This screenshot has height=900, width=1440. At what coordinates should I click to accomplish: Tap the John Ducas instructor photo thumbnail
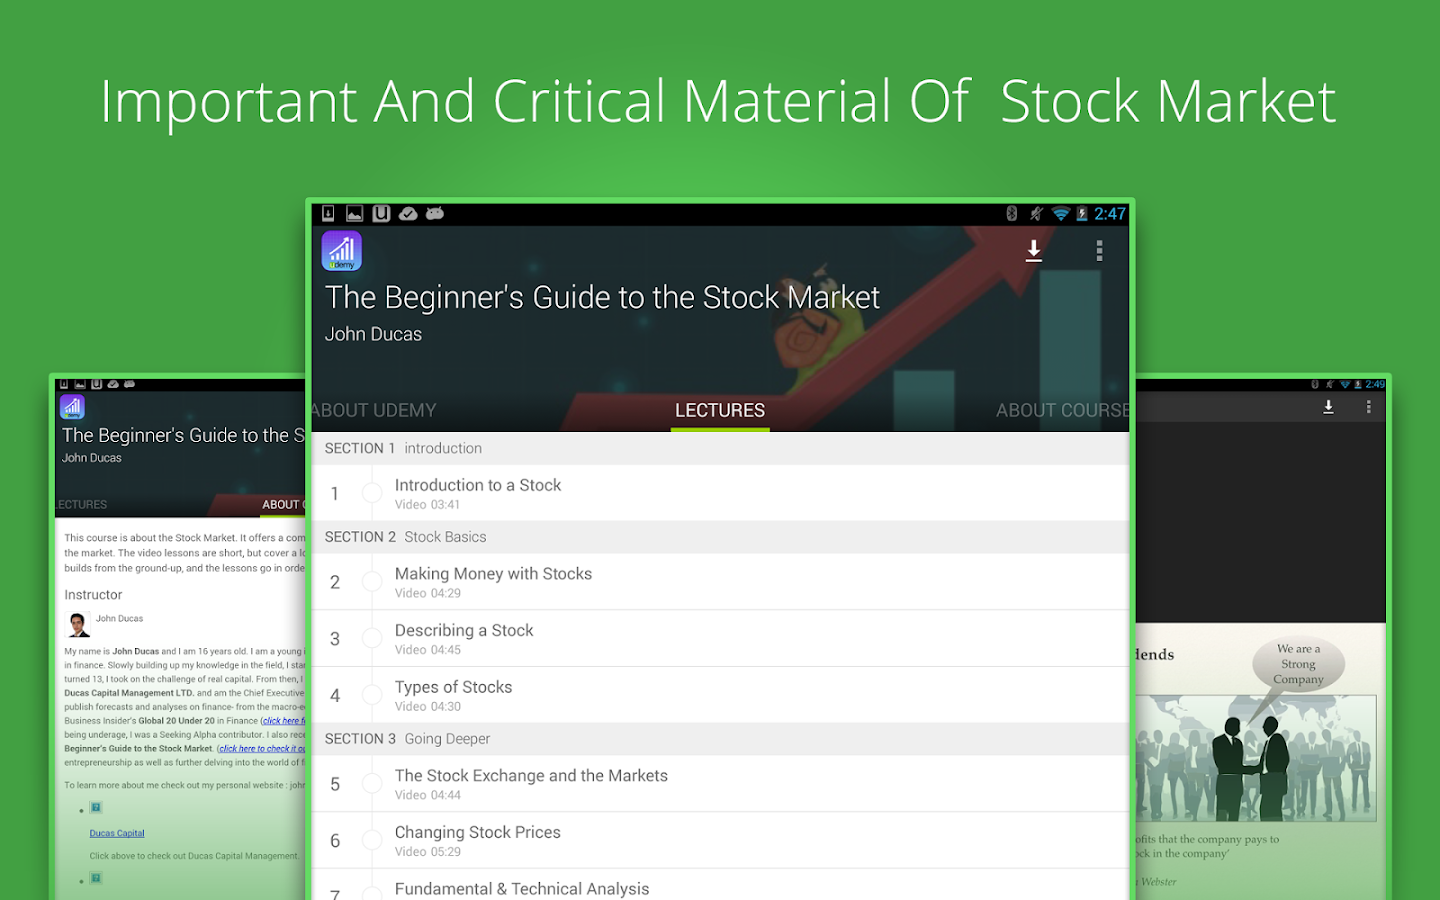coord(78,625)
